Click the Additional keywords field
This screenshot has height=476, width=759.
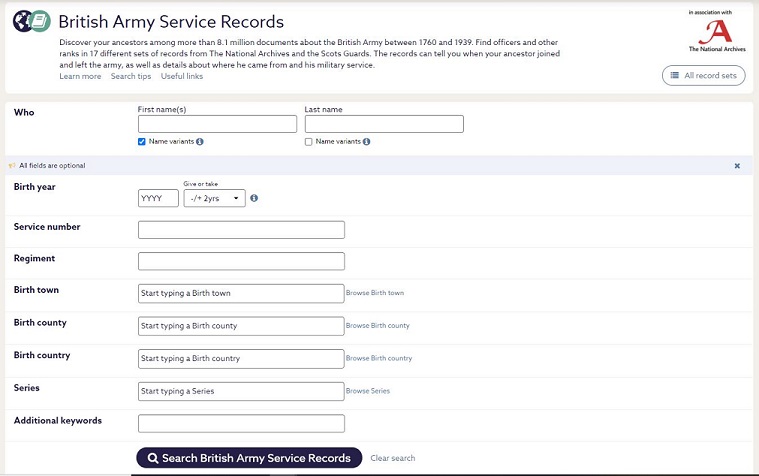(x=242, y=423)
